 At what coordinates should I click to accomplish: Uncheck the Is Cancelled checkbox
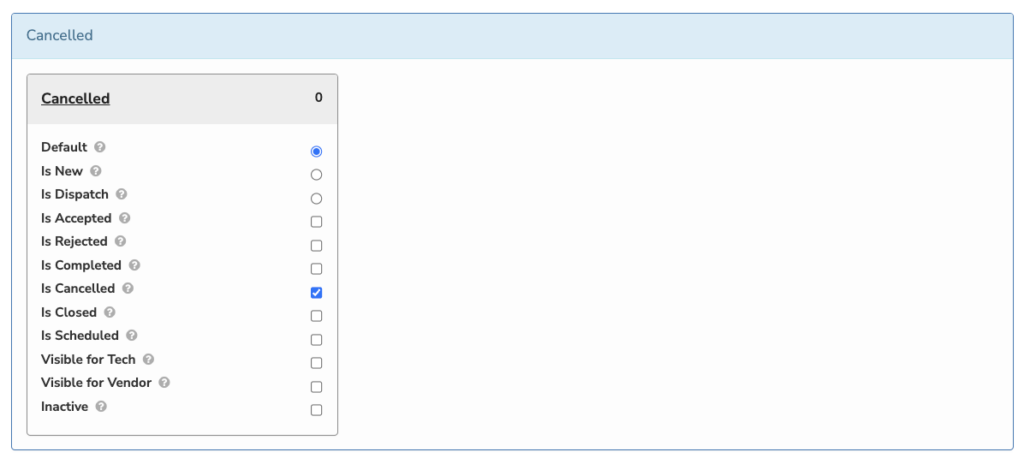tap(316, 293)
